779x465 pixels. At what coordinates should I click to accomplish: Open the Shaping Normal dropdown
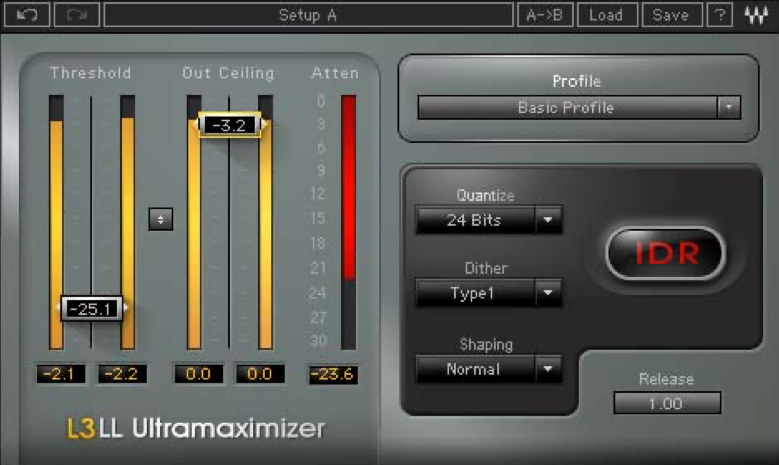(489, 369)
